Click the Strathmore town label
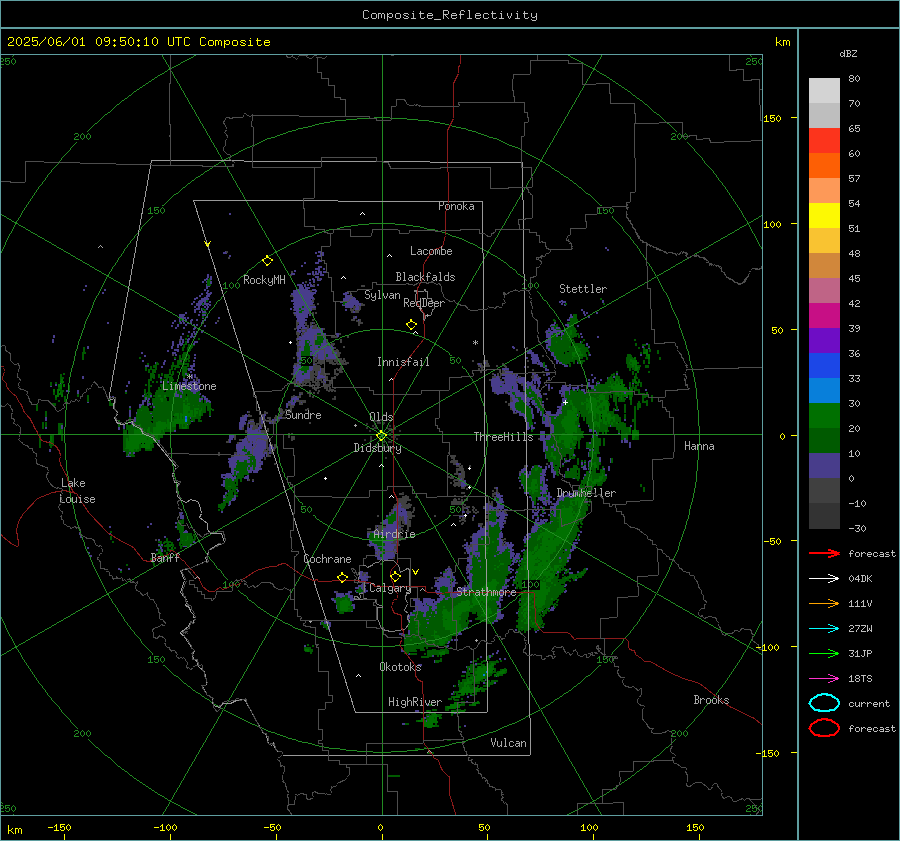 pos(486,591)
